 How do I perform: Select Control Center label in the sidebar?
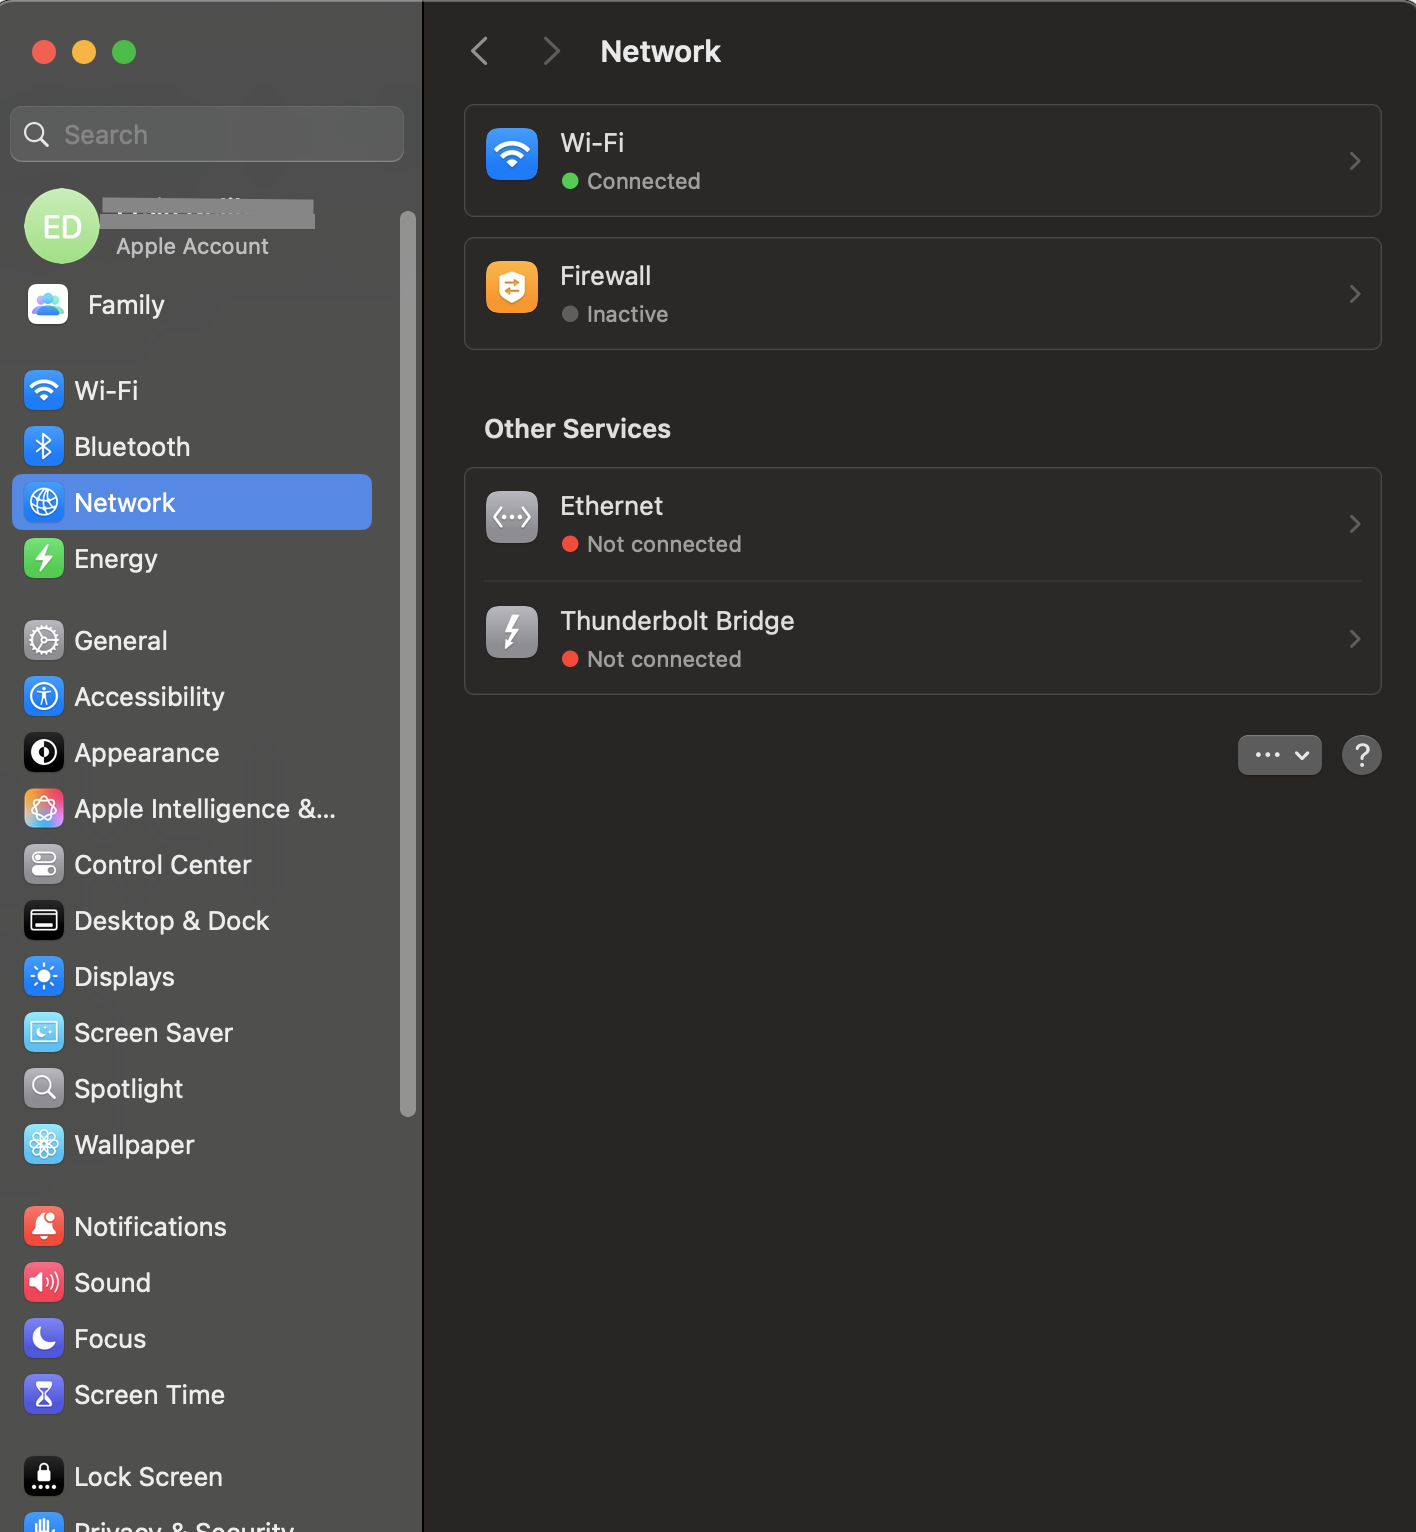coord(163,865)
